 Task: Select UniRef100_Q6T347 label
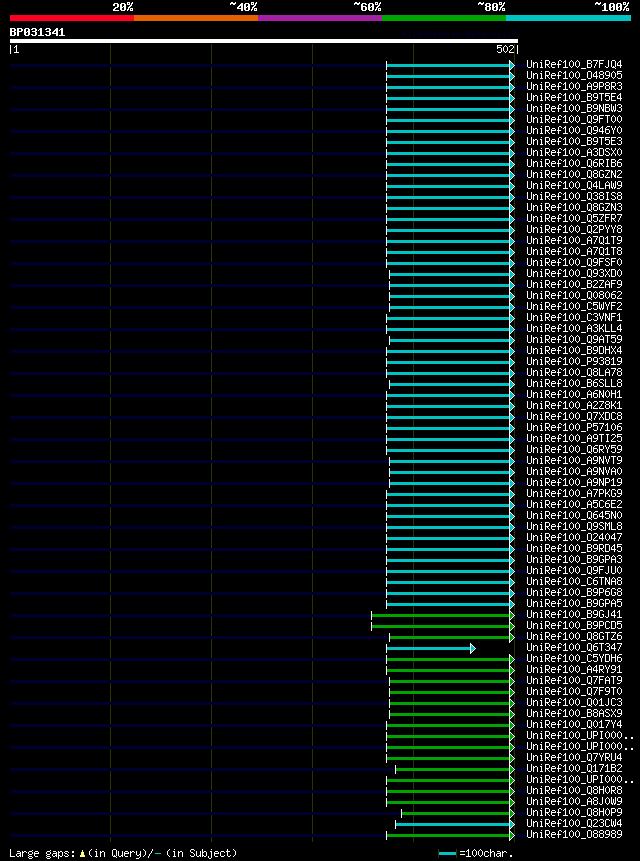click(x=574, y=647)
